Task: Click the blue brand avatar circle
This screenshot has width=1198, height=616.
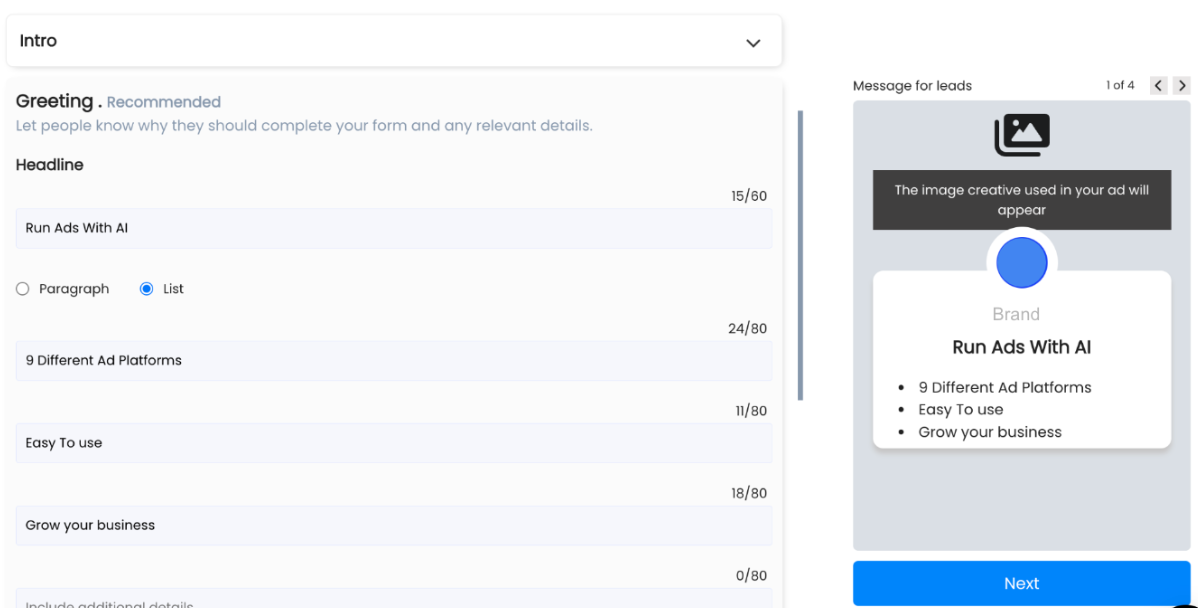Action: pyautogui.click(x=1021, y=263)
